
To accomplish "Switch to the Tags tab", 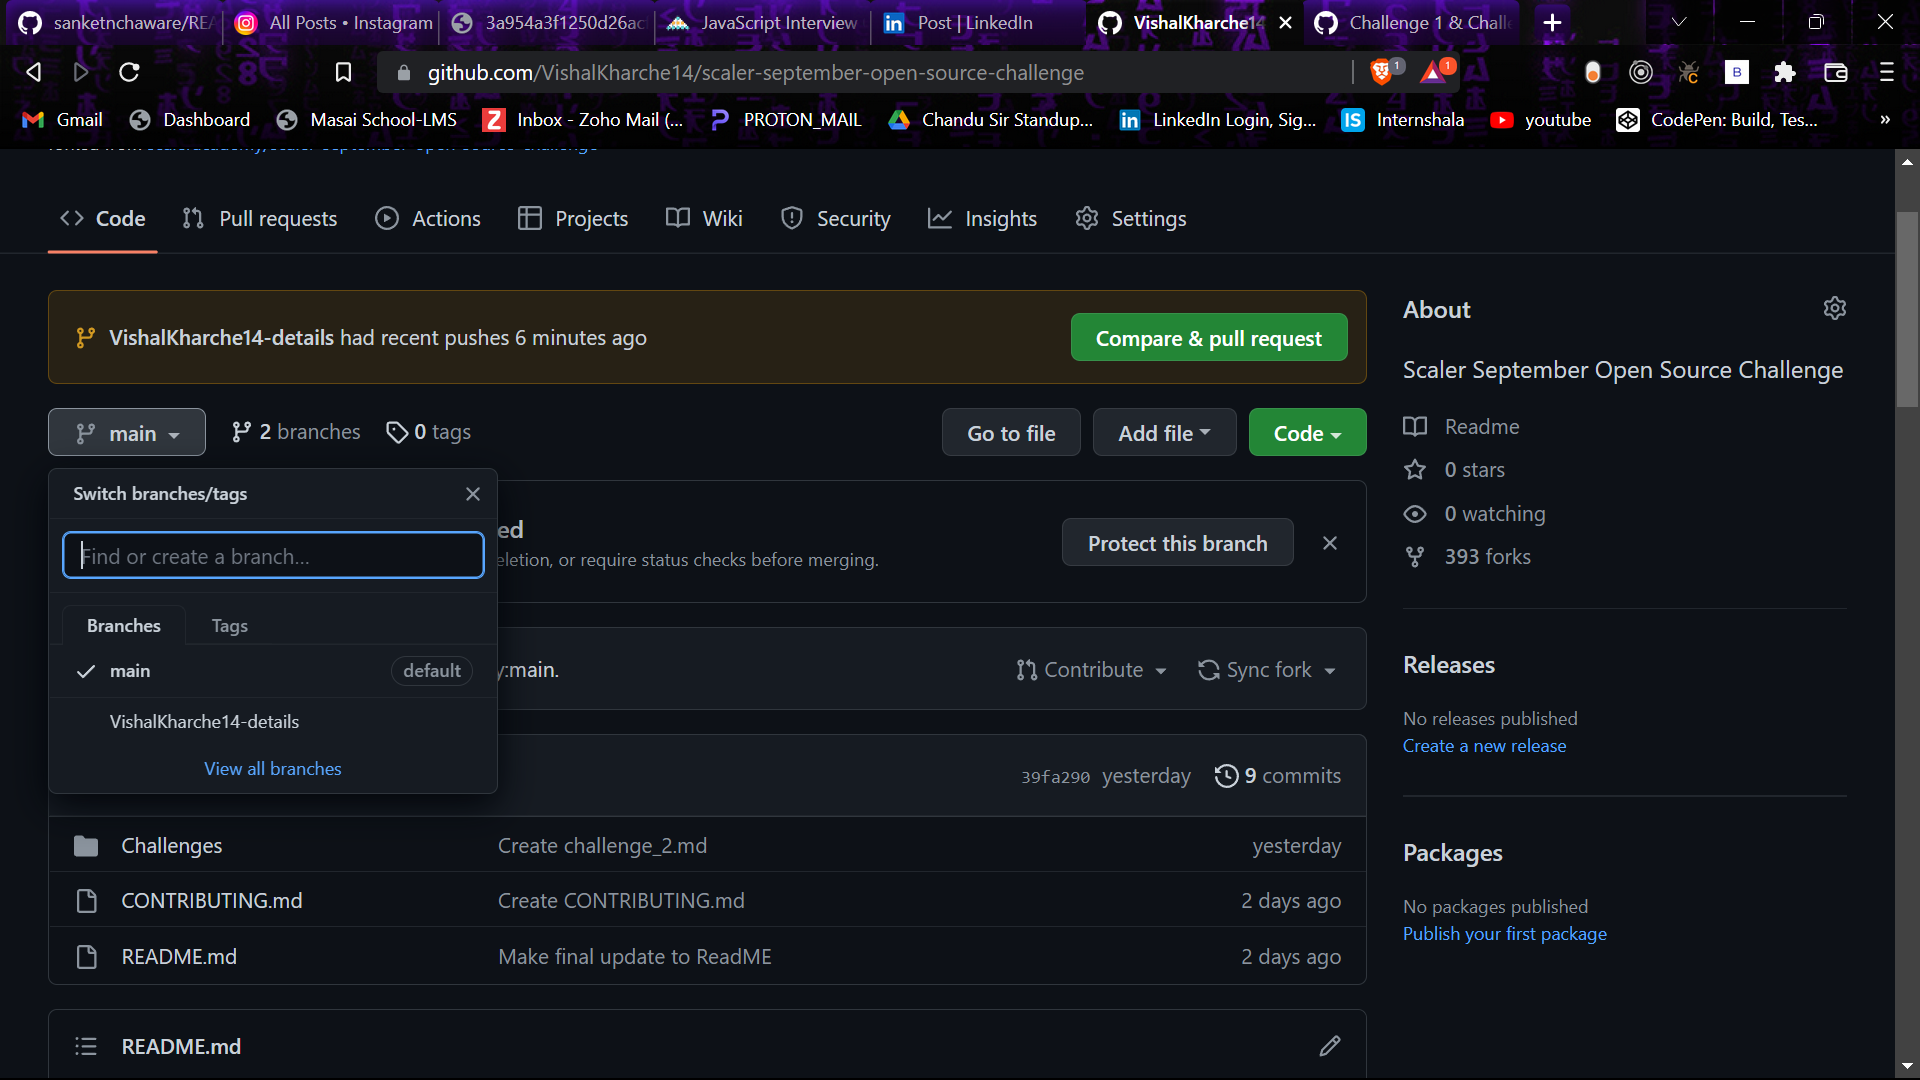I will coord(229,625).
